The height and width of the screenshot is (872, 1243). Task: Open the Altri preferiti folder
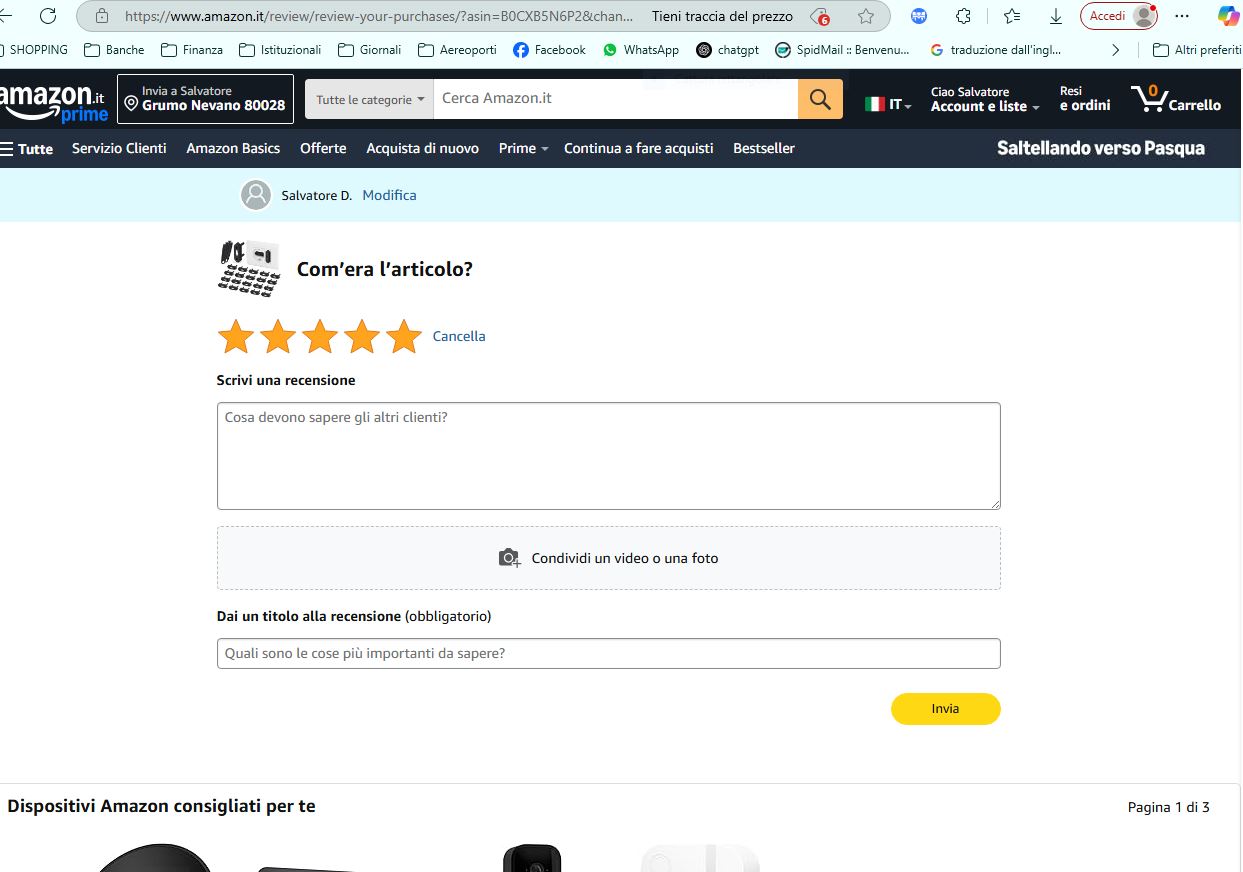tap(1196, 50)
